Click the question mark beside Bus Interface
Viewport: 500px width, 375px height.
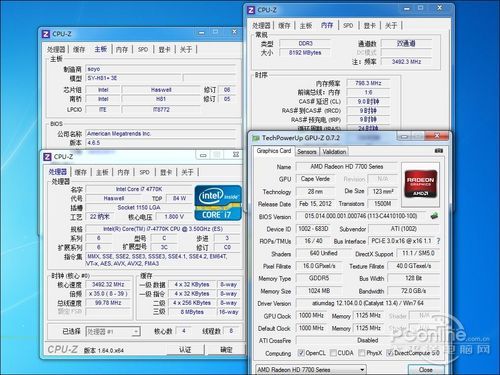438,241
